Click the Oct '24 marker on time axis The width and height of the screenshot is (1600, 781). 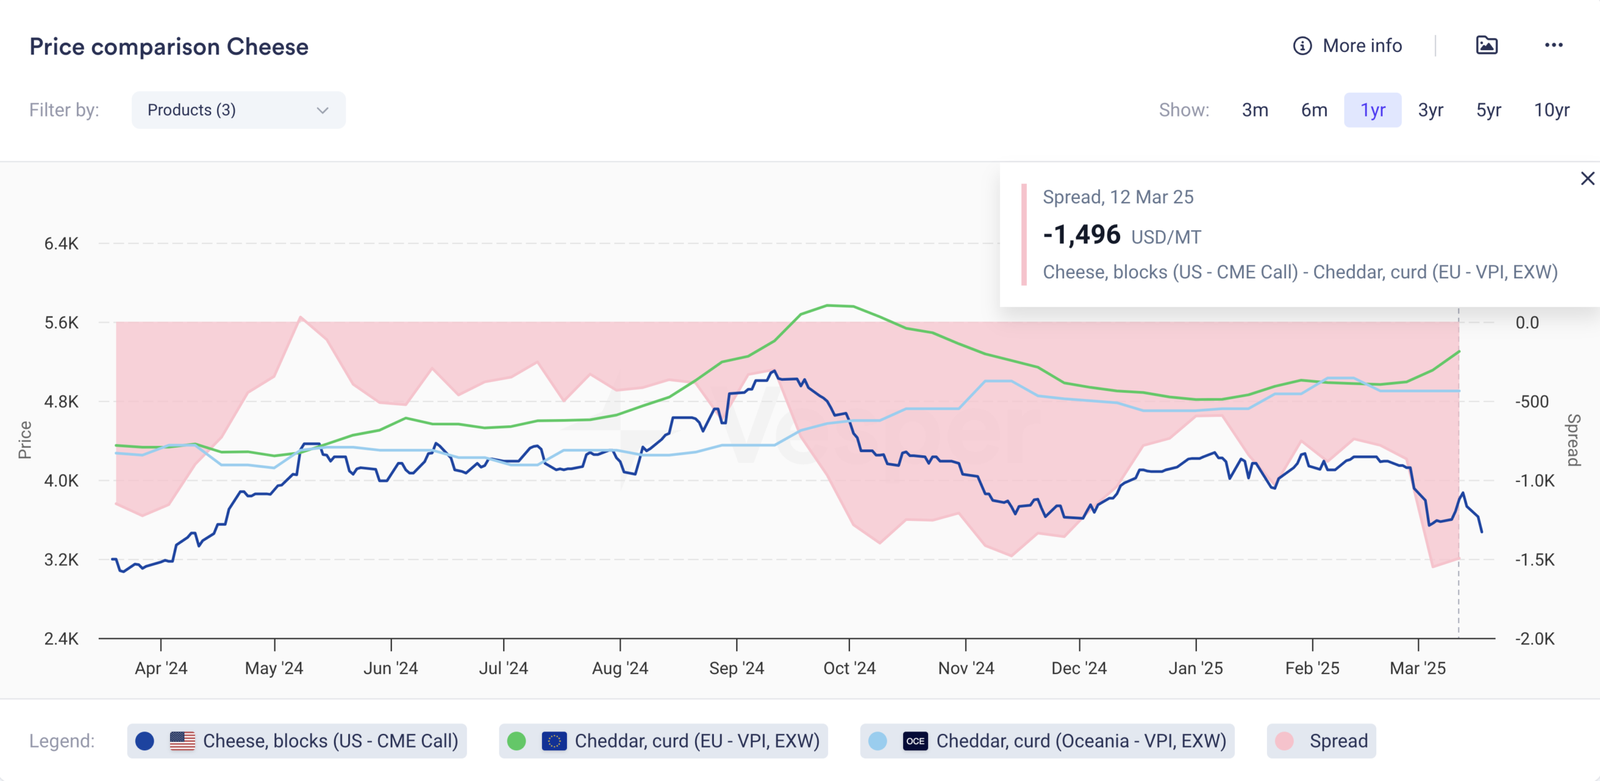[x=849, y=668]
